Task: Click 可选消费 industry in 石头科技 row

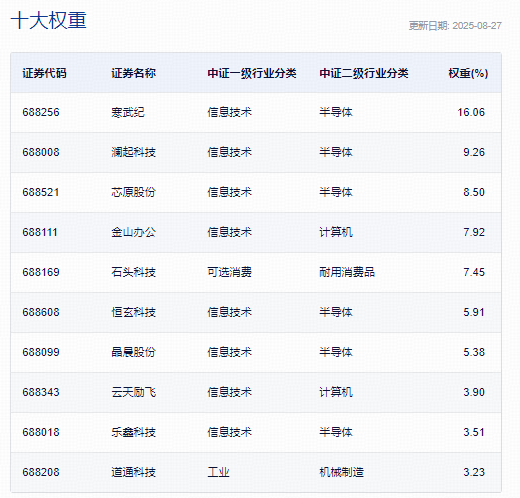Action: [x=229, y=272]
